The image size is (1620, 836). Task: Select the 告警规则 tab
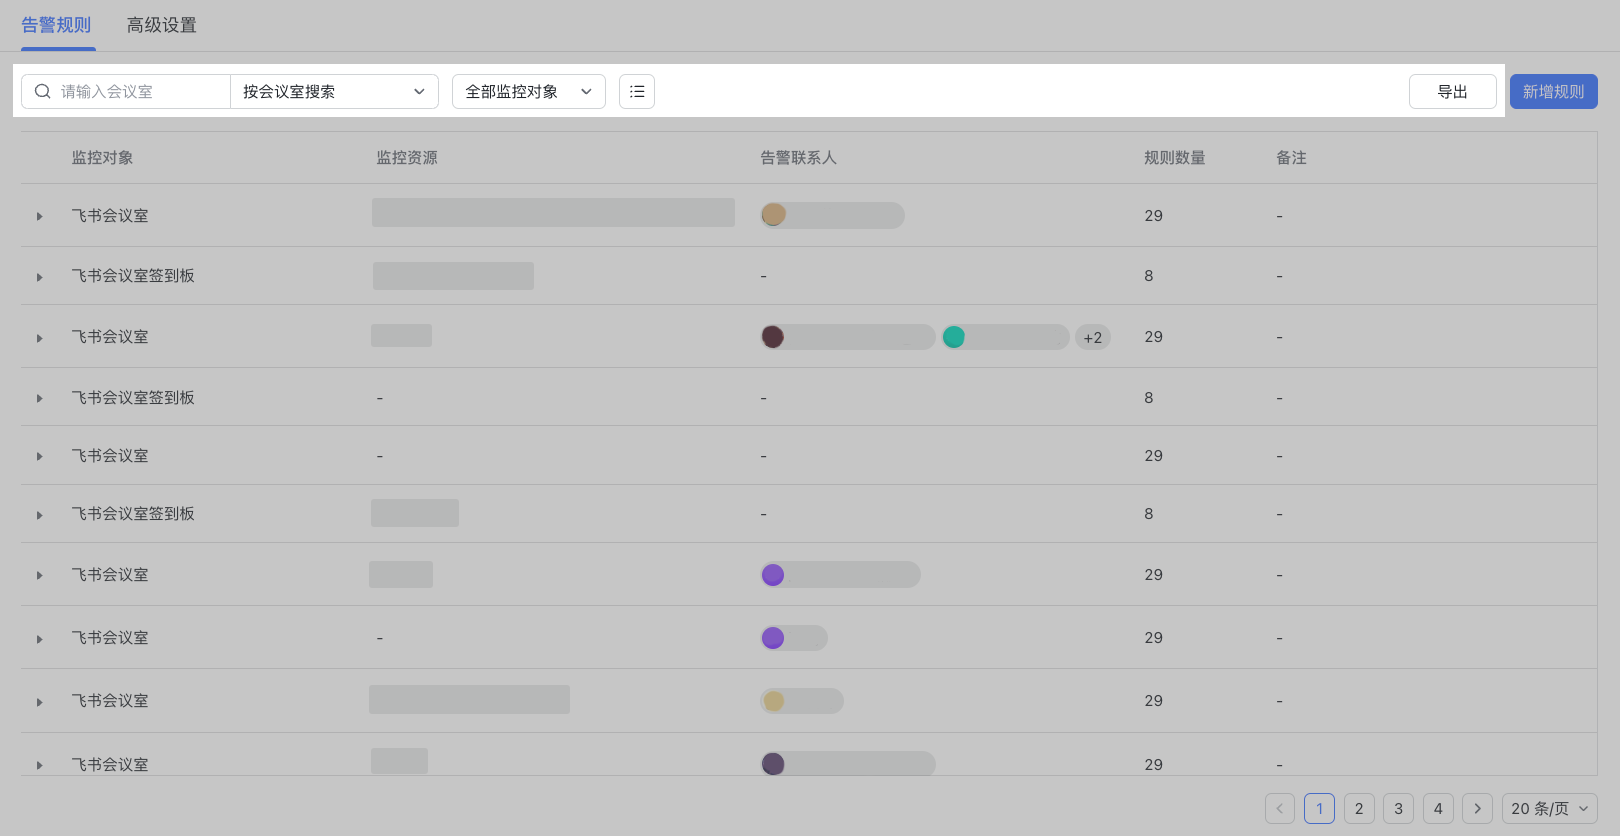coord(57,26)
